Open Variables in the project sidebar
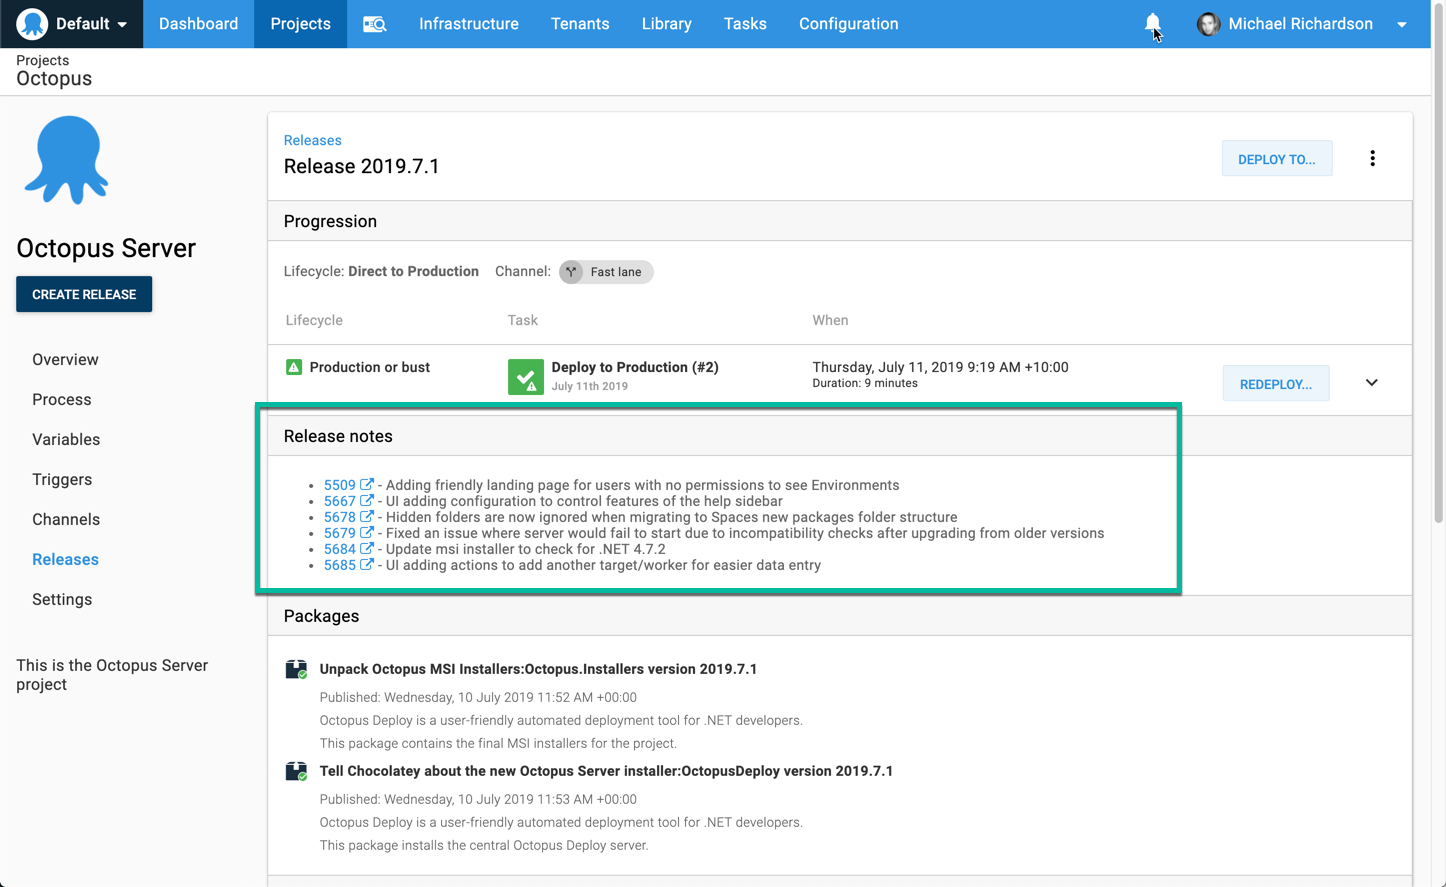 [66, 439]
